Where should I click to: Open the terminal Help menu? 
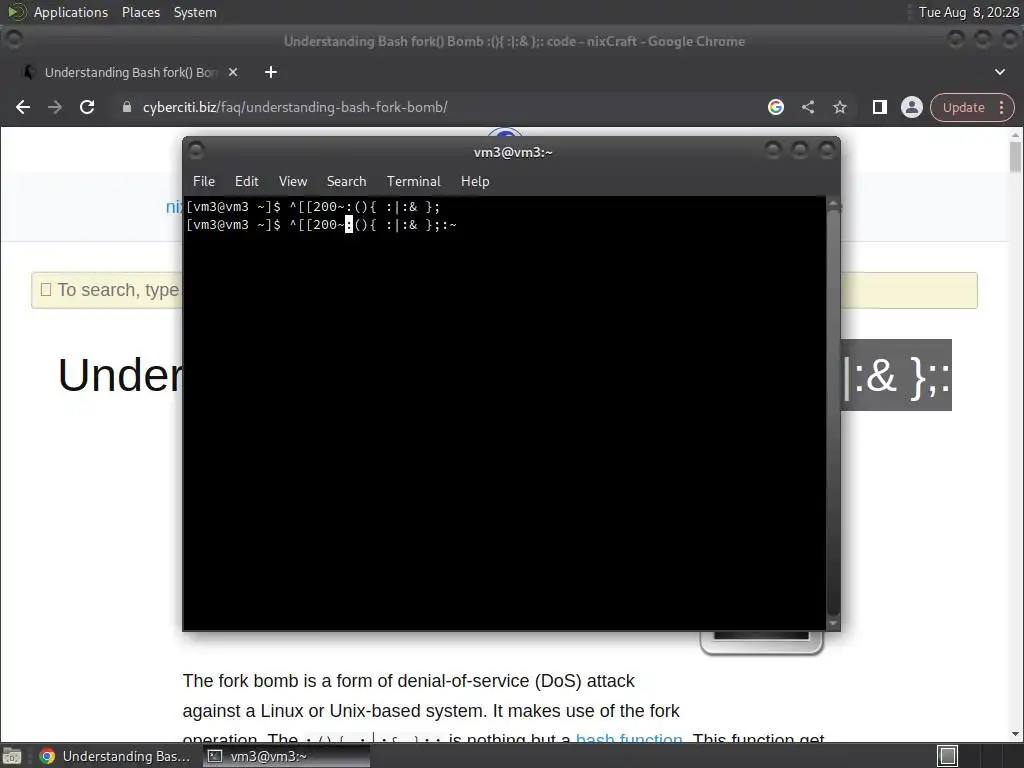tap(475, 182)
